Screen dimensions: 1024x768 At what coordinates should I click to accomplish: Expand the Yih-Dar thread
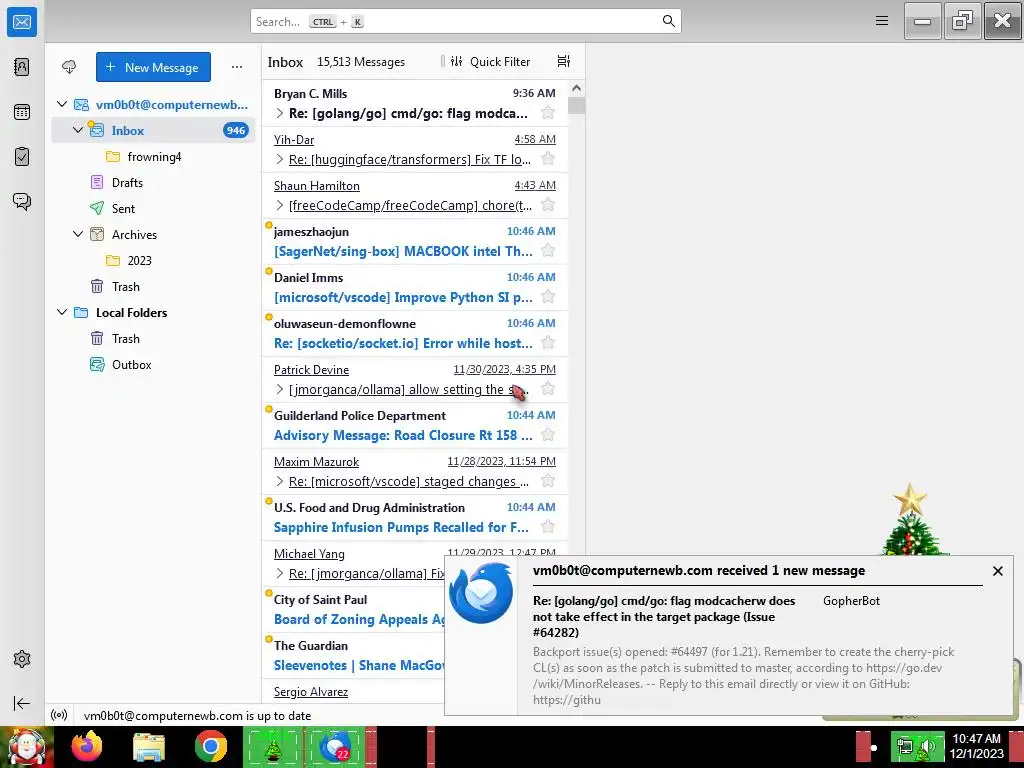280,159
